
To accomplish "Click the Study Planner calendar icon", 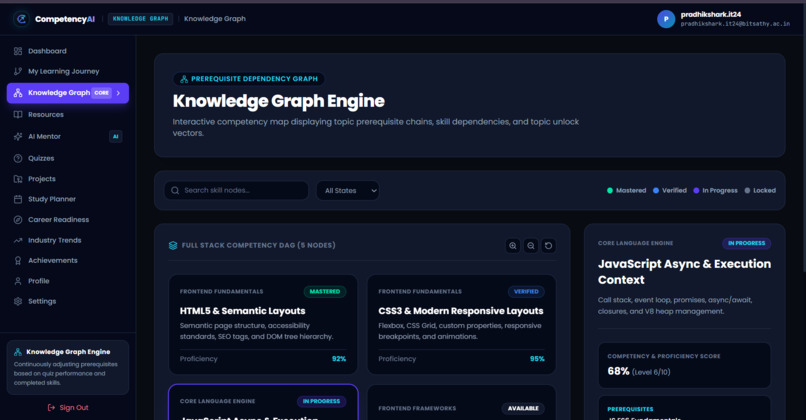I will [18, 199].
